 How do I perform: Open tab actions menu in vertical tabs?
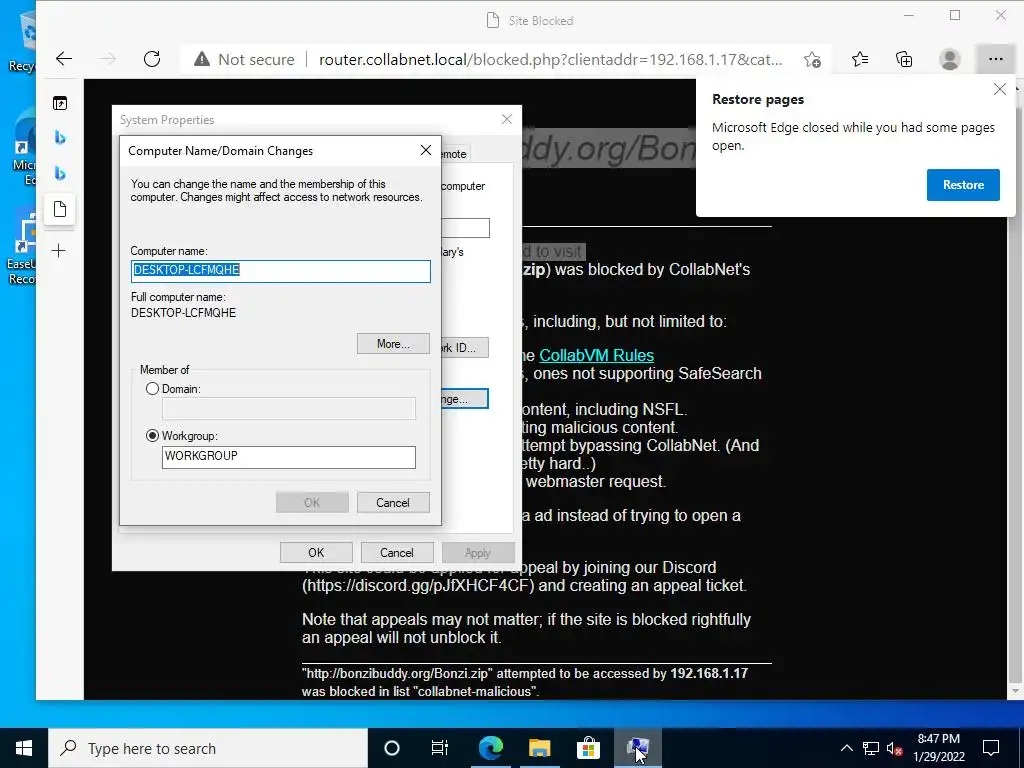[x=59, y=103]
